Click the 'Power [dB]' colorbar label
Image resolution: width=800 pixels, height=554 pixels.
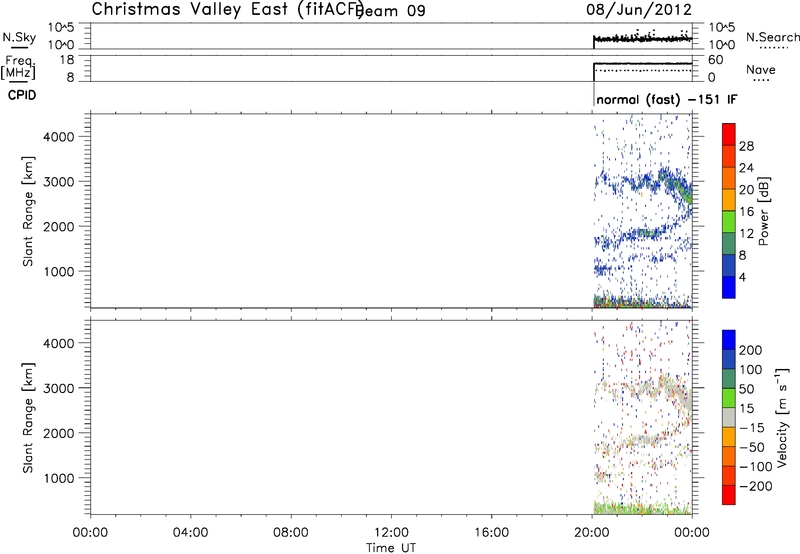click(x=763, y=211)
